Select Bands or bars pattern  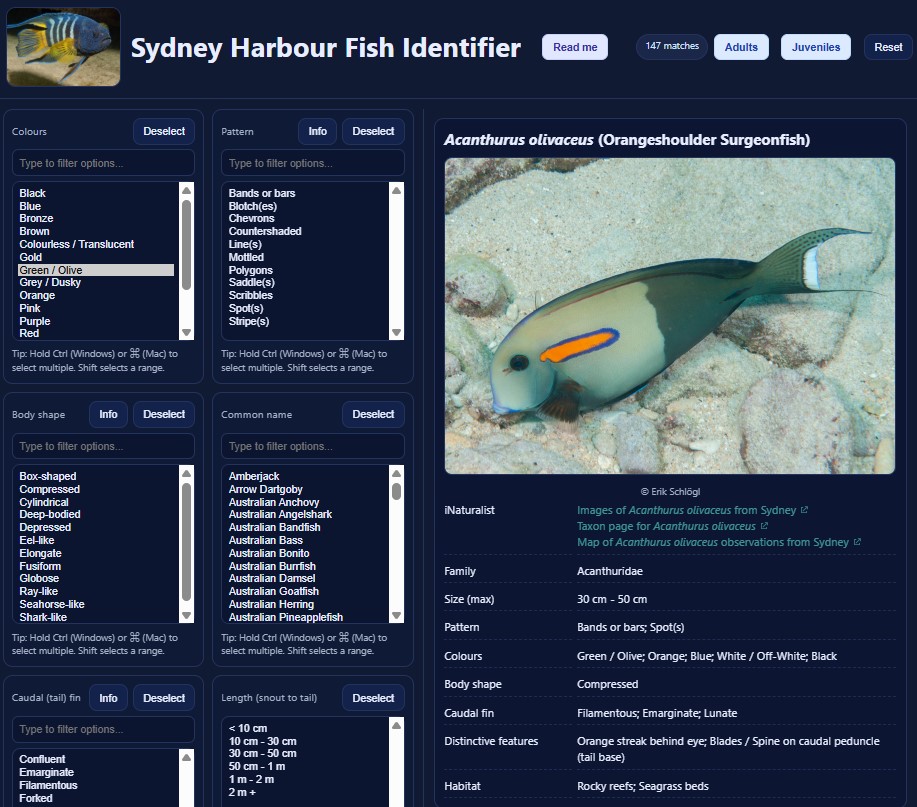click(x=306, y=193)
